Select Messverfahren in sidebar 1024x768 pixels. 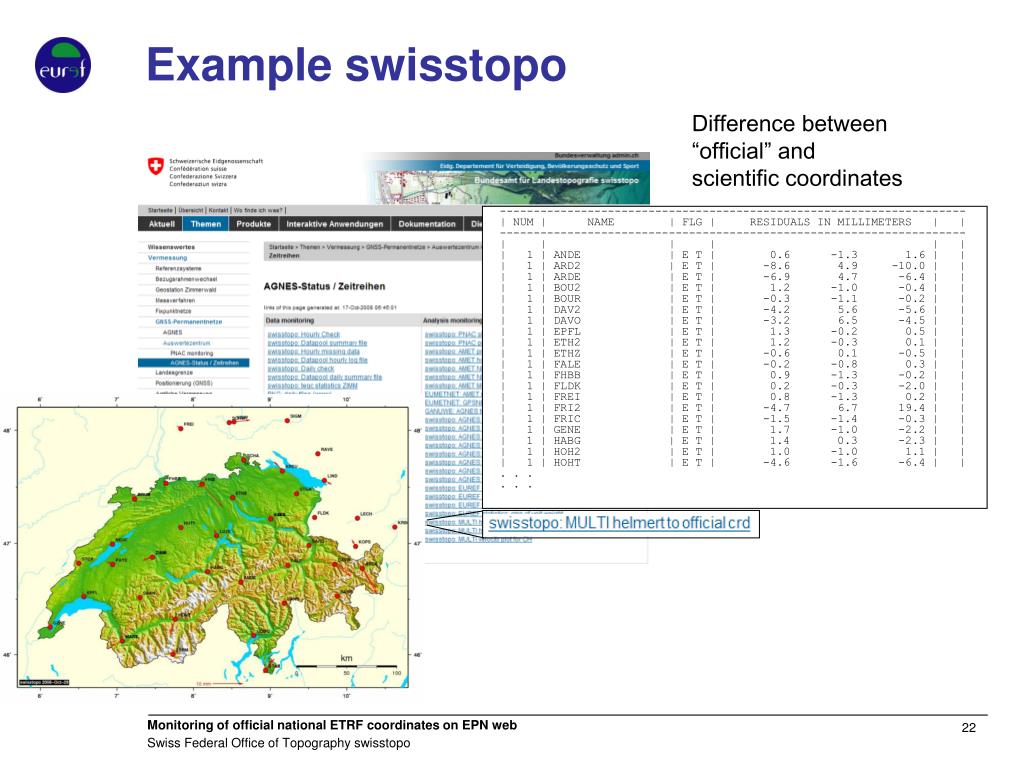[x=175, y=300]
